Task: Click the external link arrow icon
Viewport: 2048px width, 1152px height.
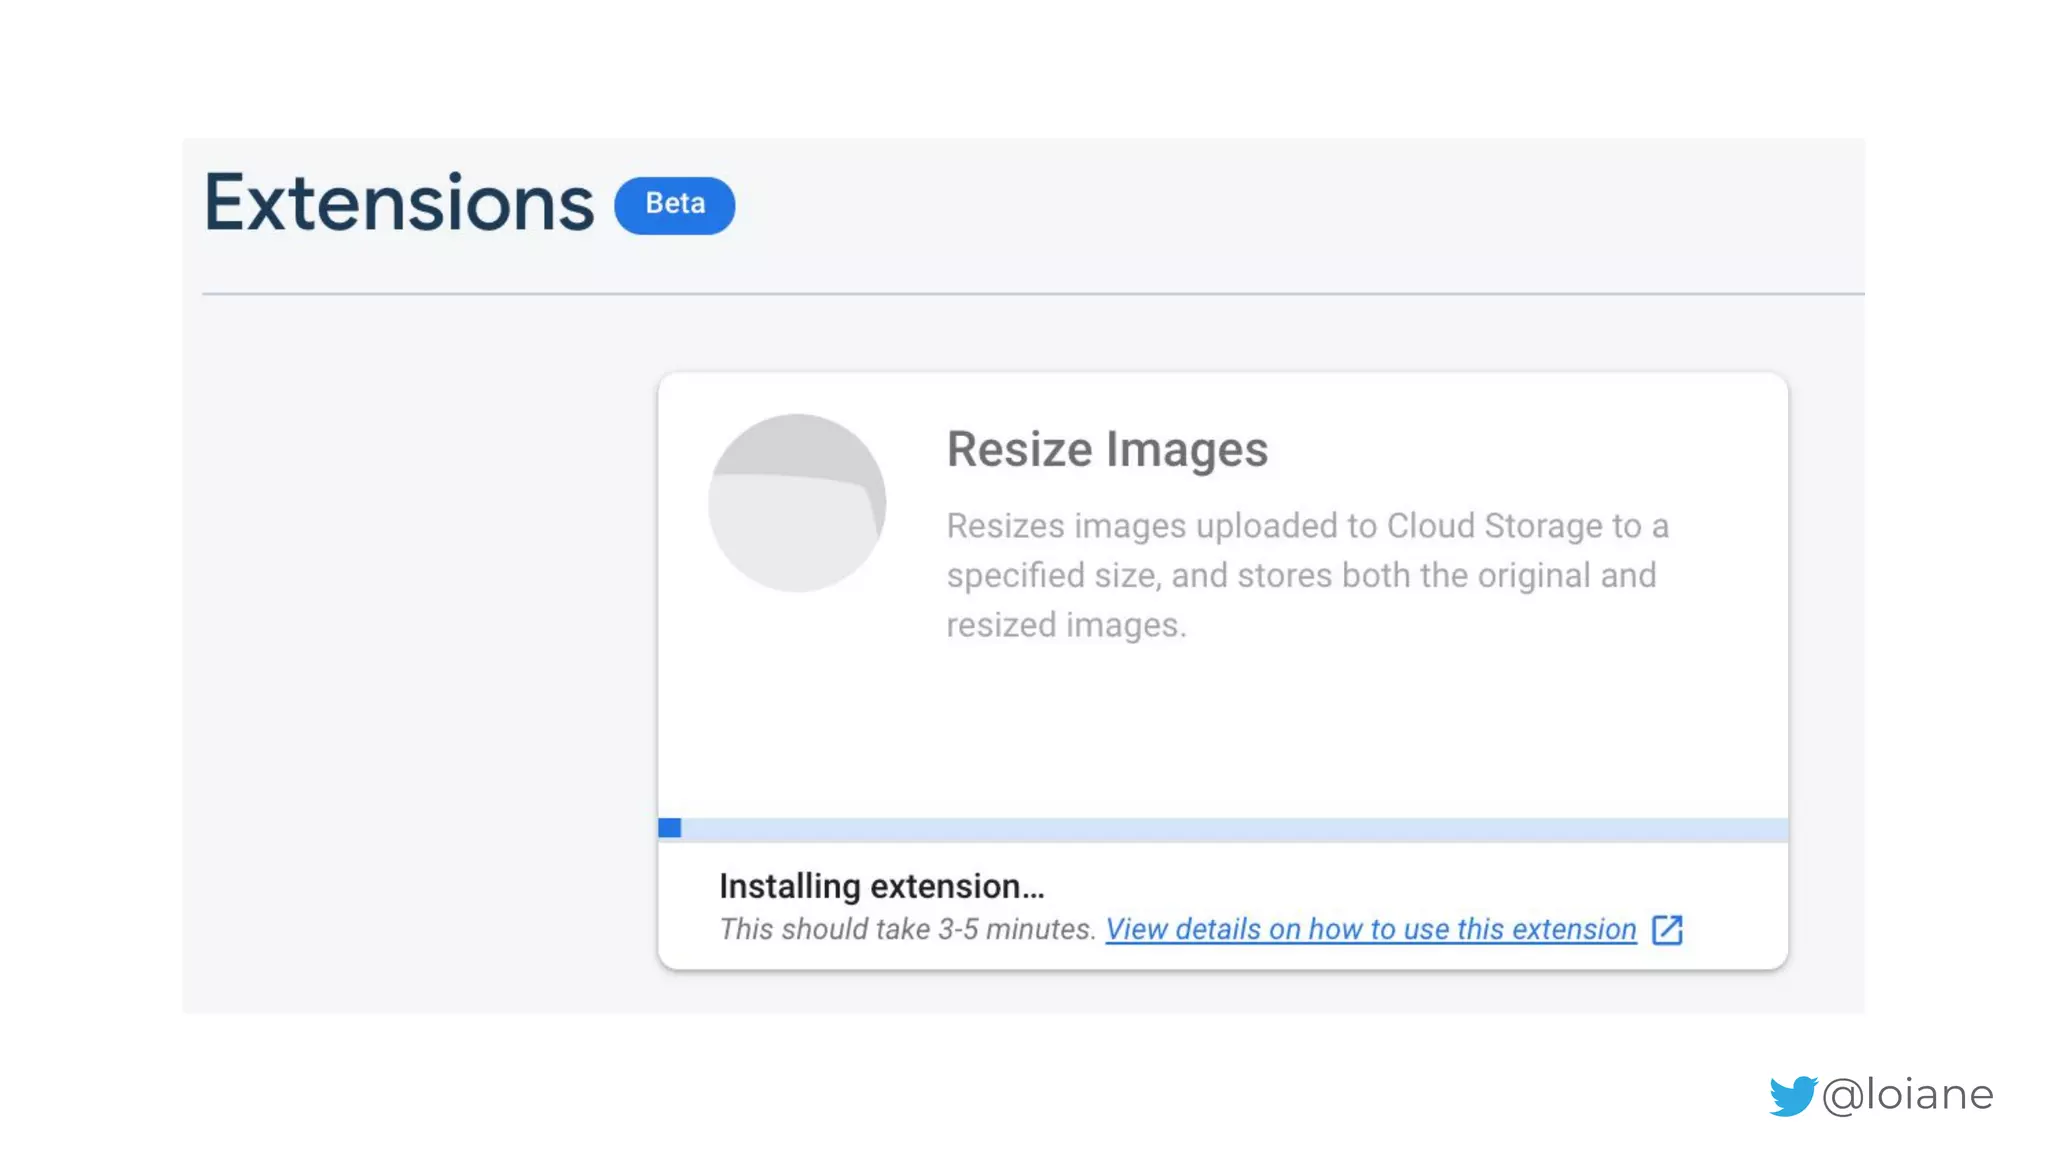Action: coord(1667,929)
